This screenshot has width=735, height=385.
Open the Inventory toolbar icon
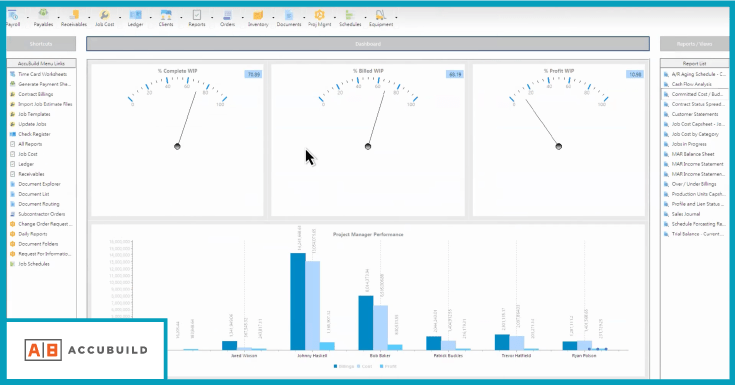tap(258, 18)
